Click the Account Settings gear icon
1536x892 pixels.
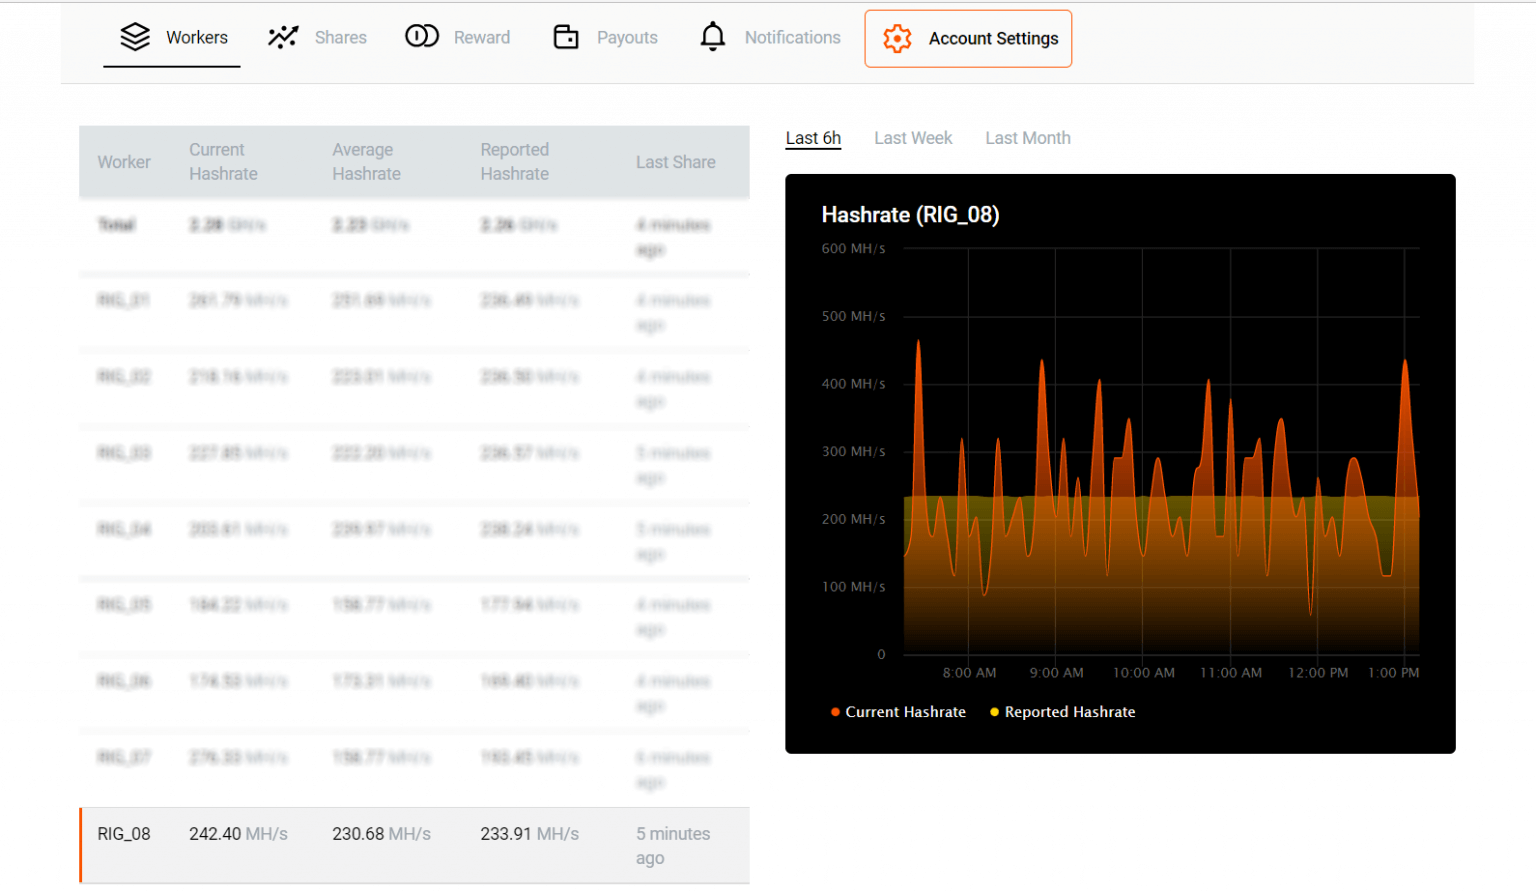(x=897, y=38)
